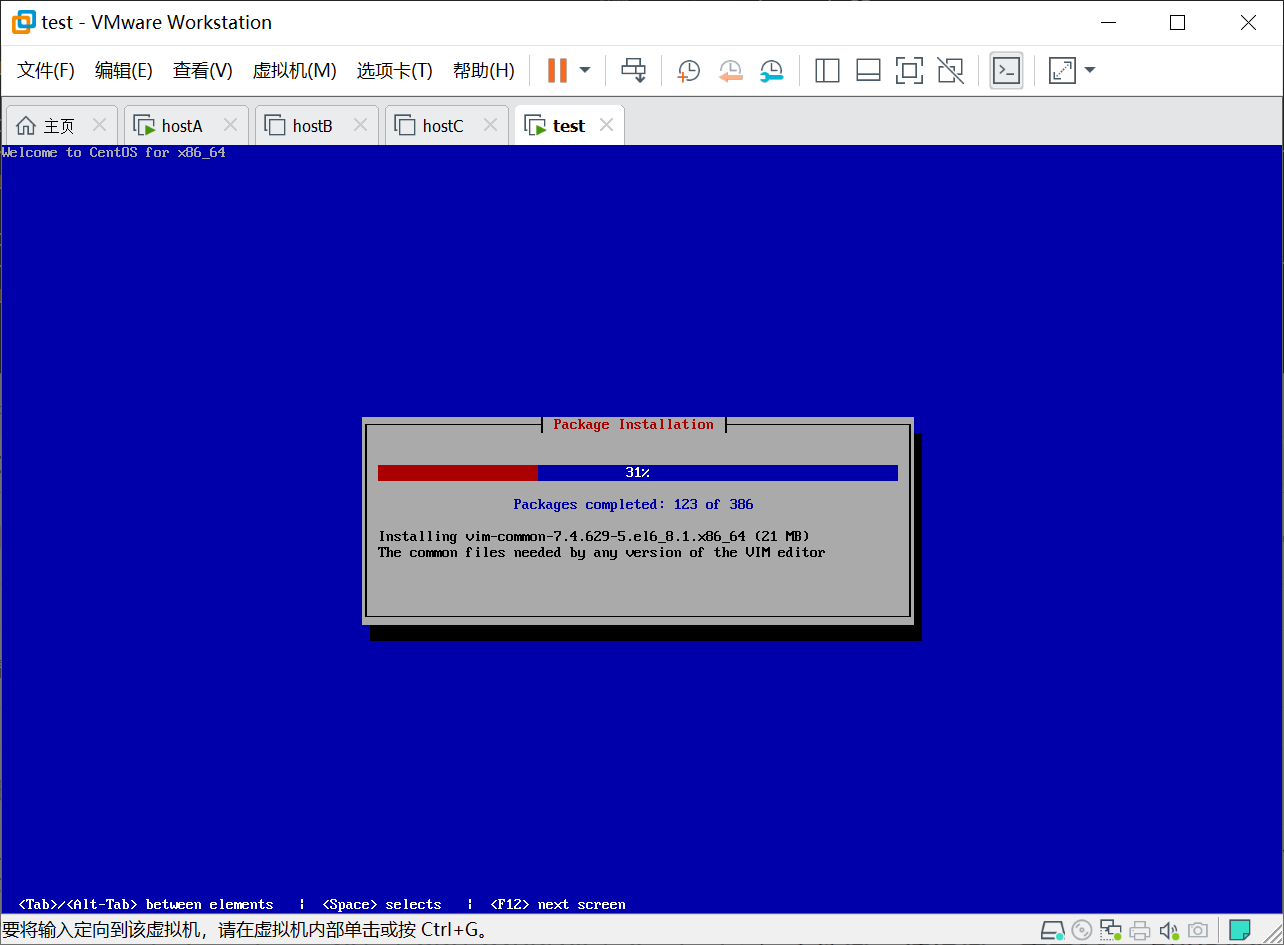Image resolution: width=1284 pixels, height=945 pixels.
Task: Expand the stretch display dropdown arrow
Action: tap(1090, 70)
